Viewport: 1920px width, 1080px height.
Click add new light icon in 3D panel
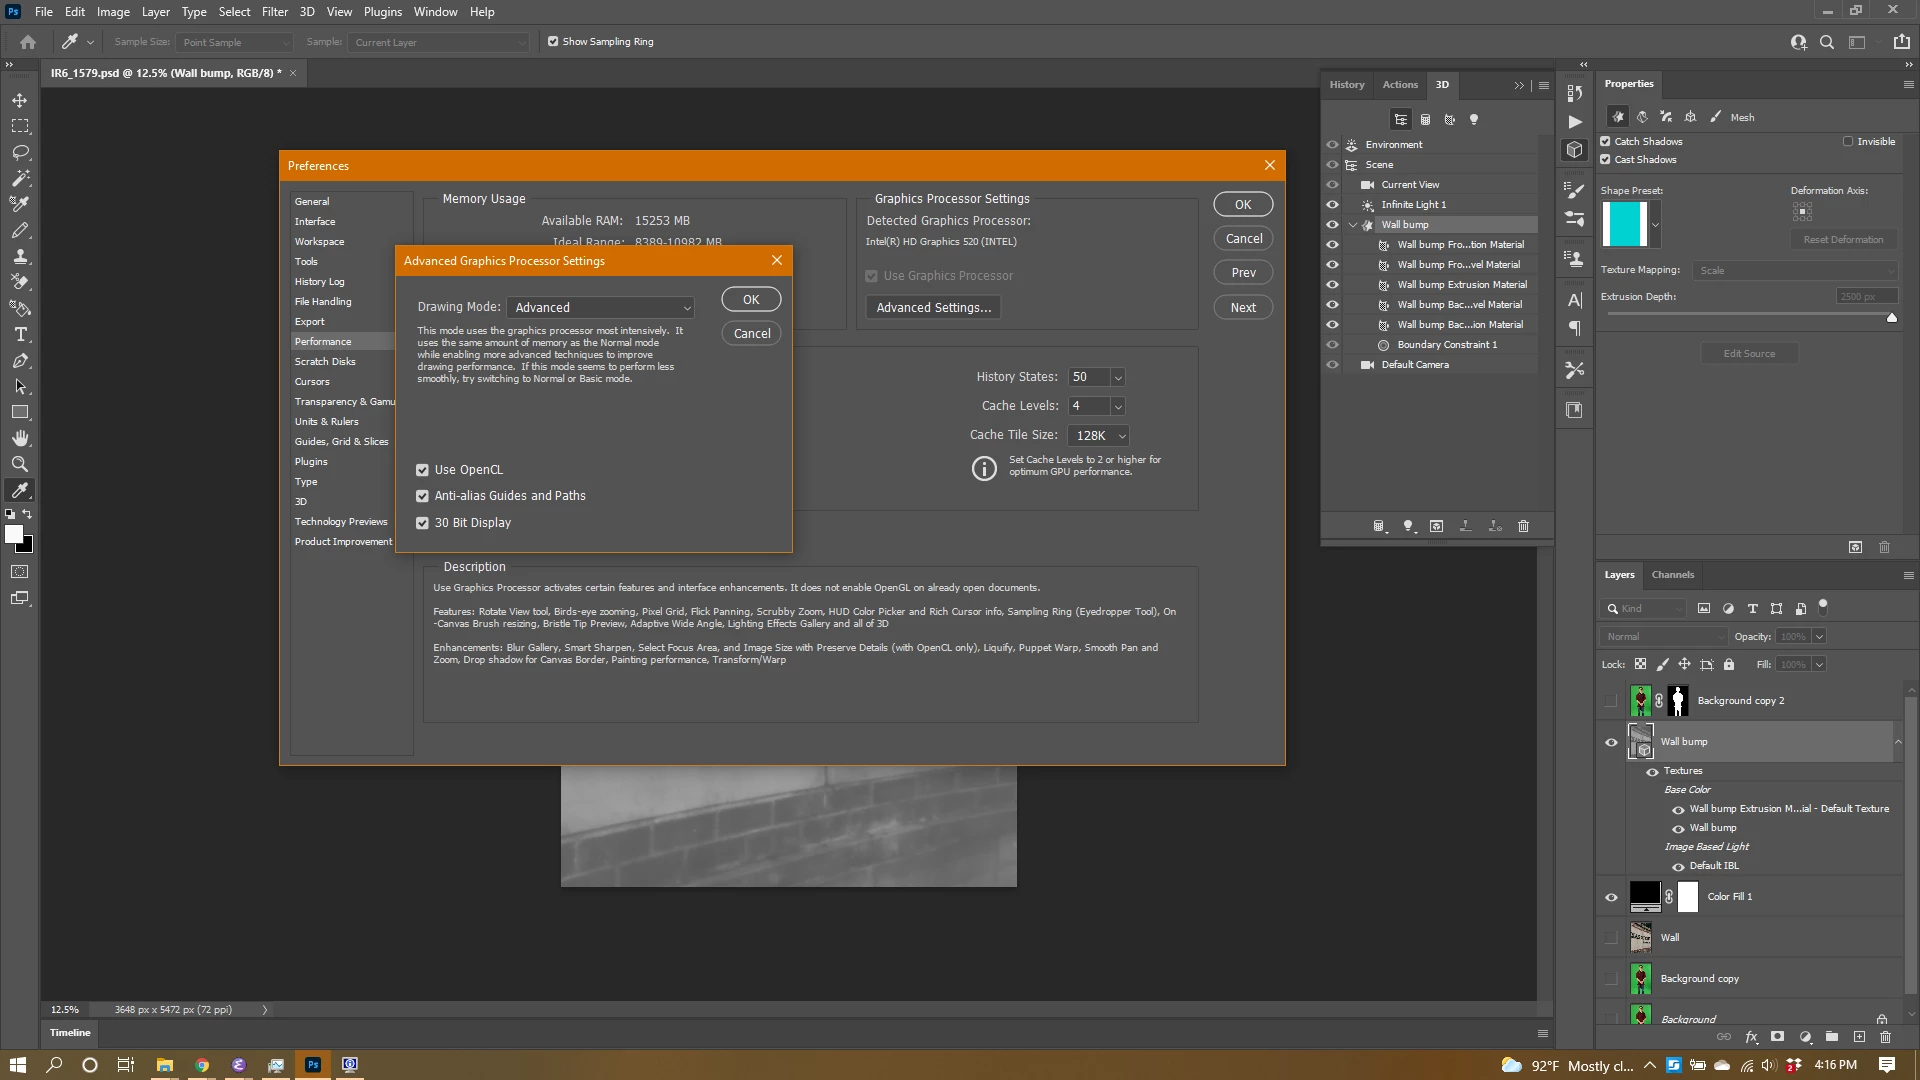[x=1407, y=526]
